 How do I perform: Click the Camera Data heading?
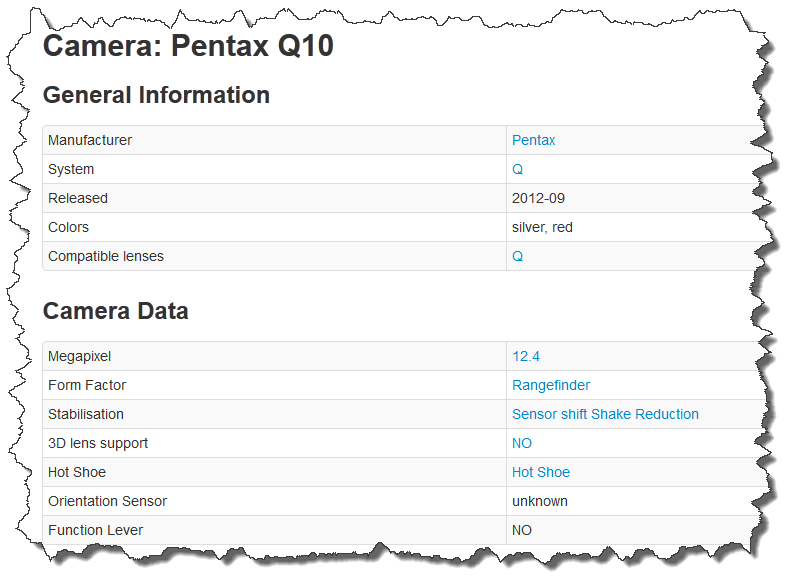point(116,311)
